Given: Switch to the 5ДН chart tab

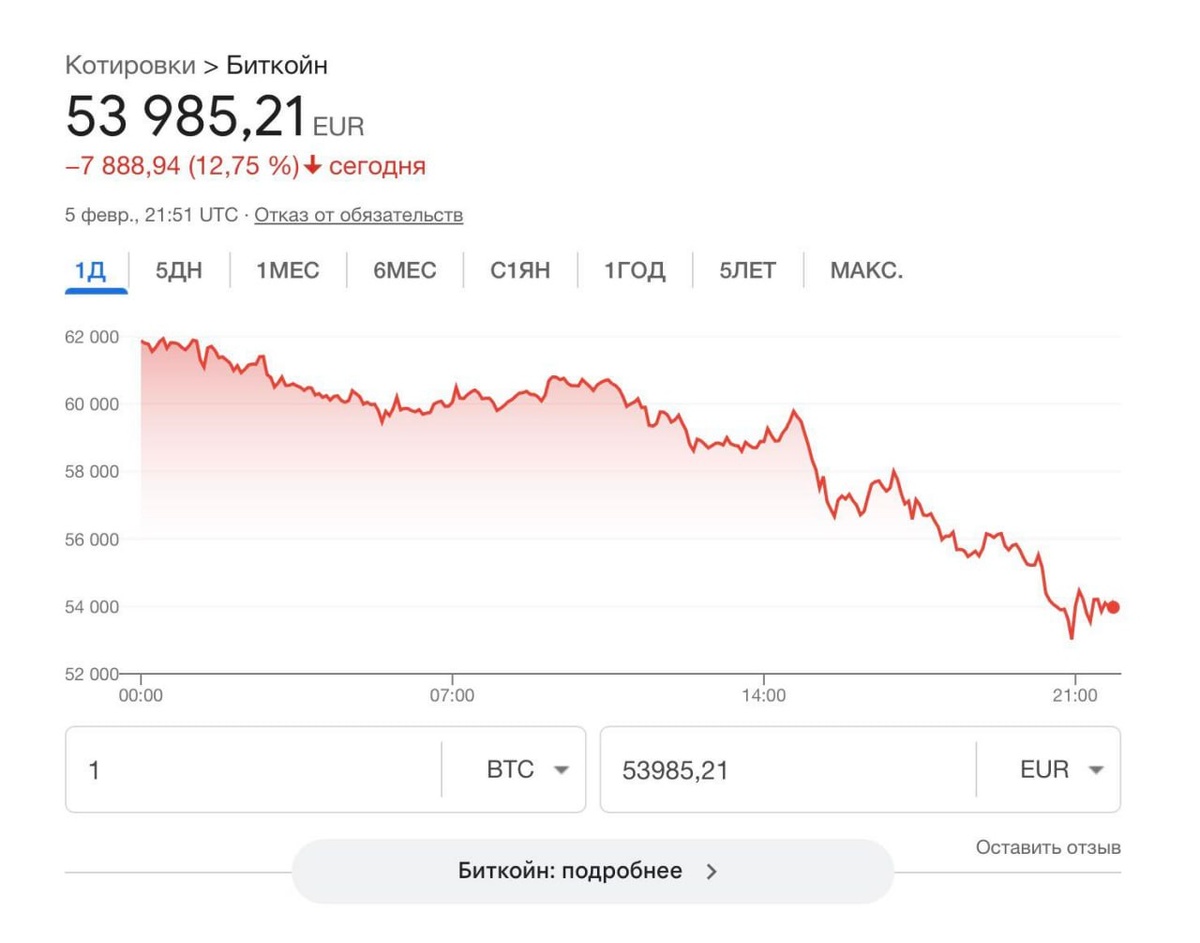Looking at the screenshot, I should [179, 270].
